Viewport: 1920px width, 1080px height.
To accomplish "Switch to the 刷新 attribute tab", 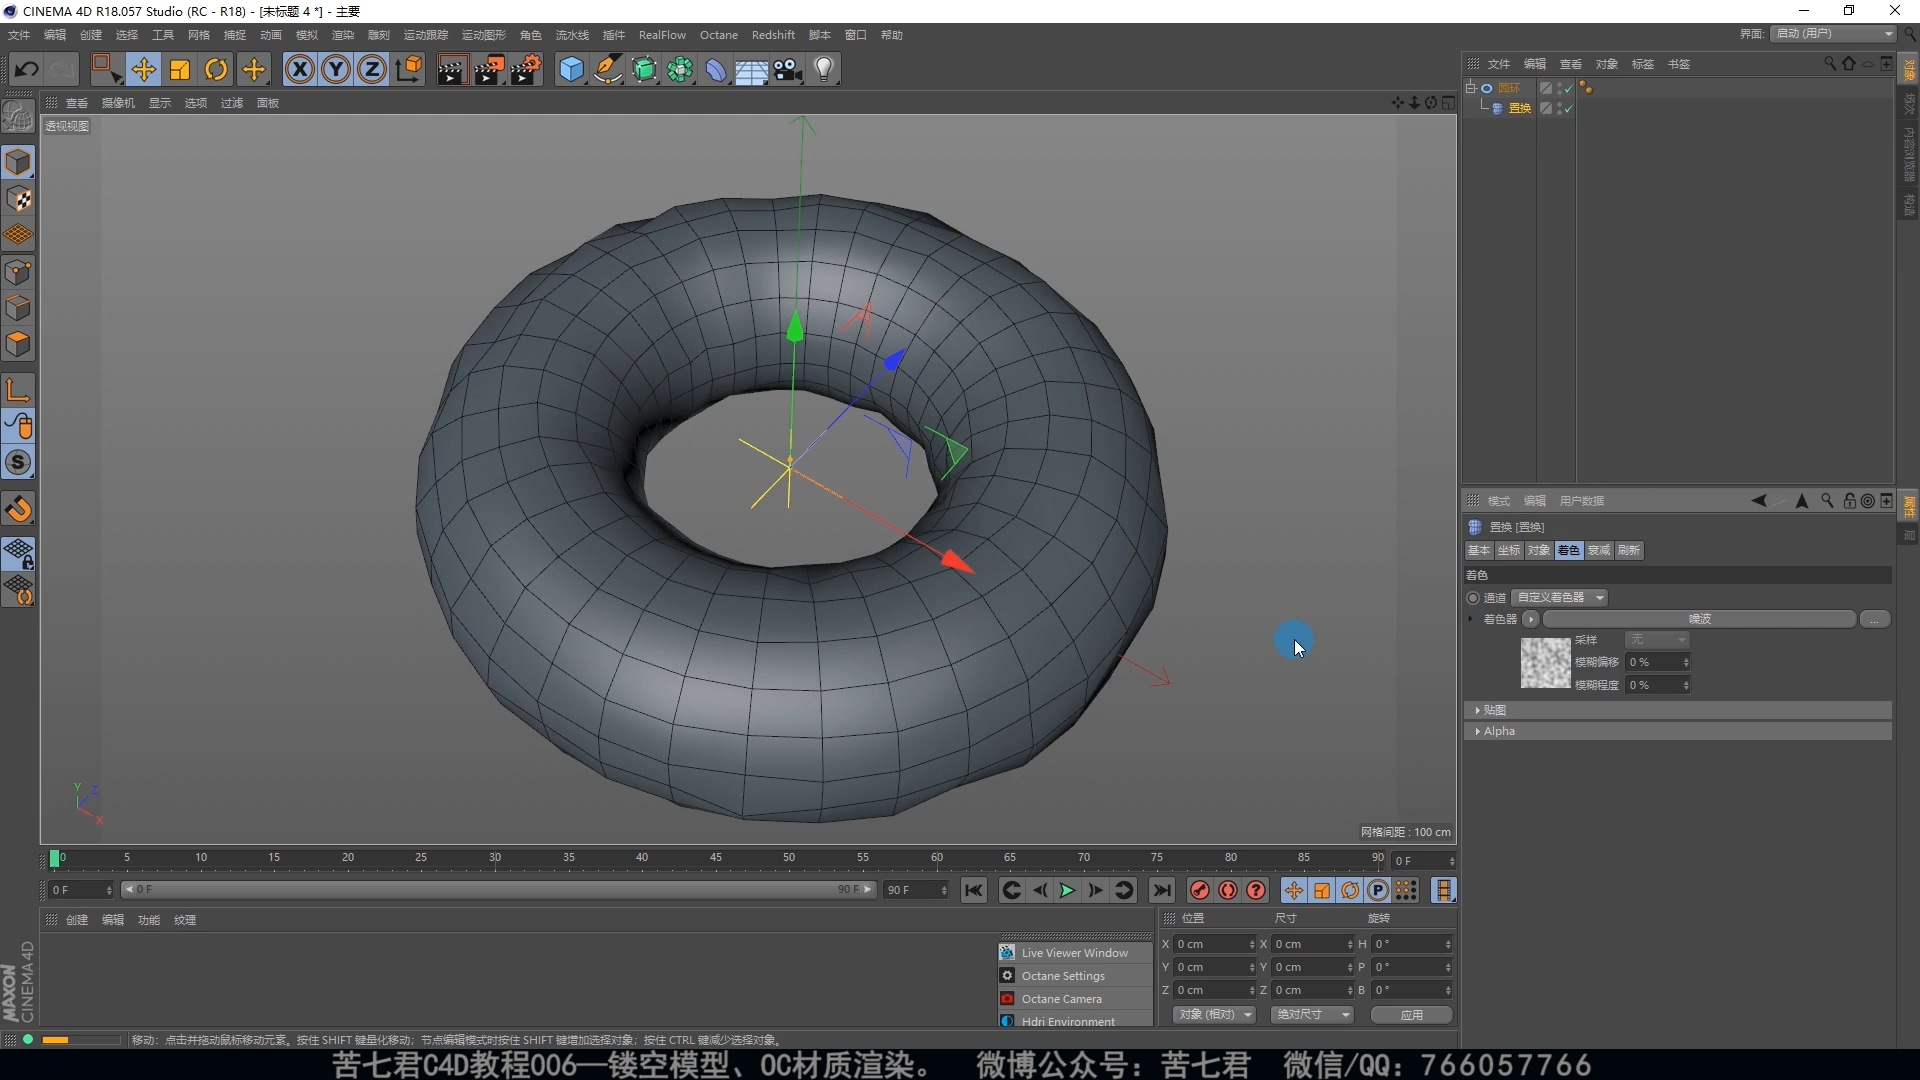I will (x=1629, y=550).
